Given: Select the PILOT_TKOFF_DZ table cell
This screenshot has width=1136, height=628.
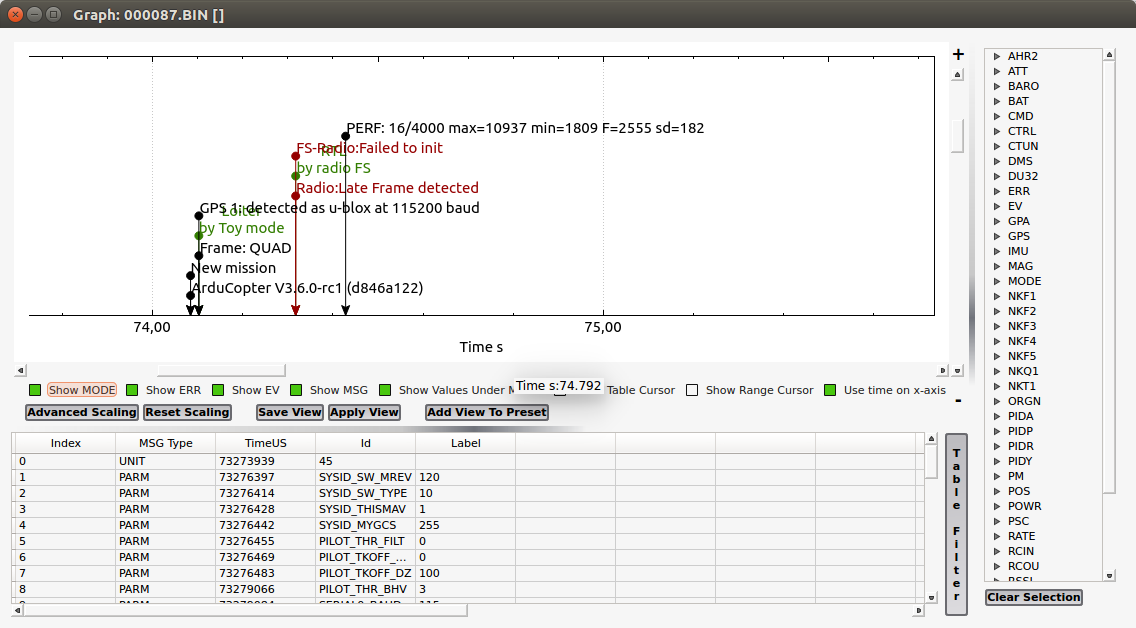Looking at the screenshot, I should pyautogui.click(x=365, y=573).
